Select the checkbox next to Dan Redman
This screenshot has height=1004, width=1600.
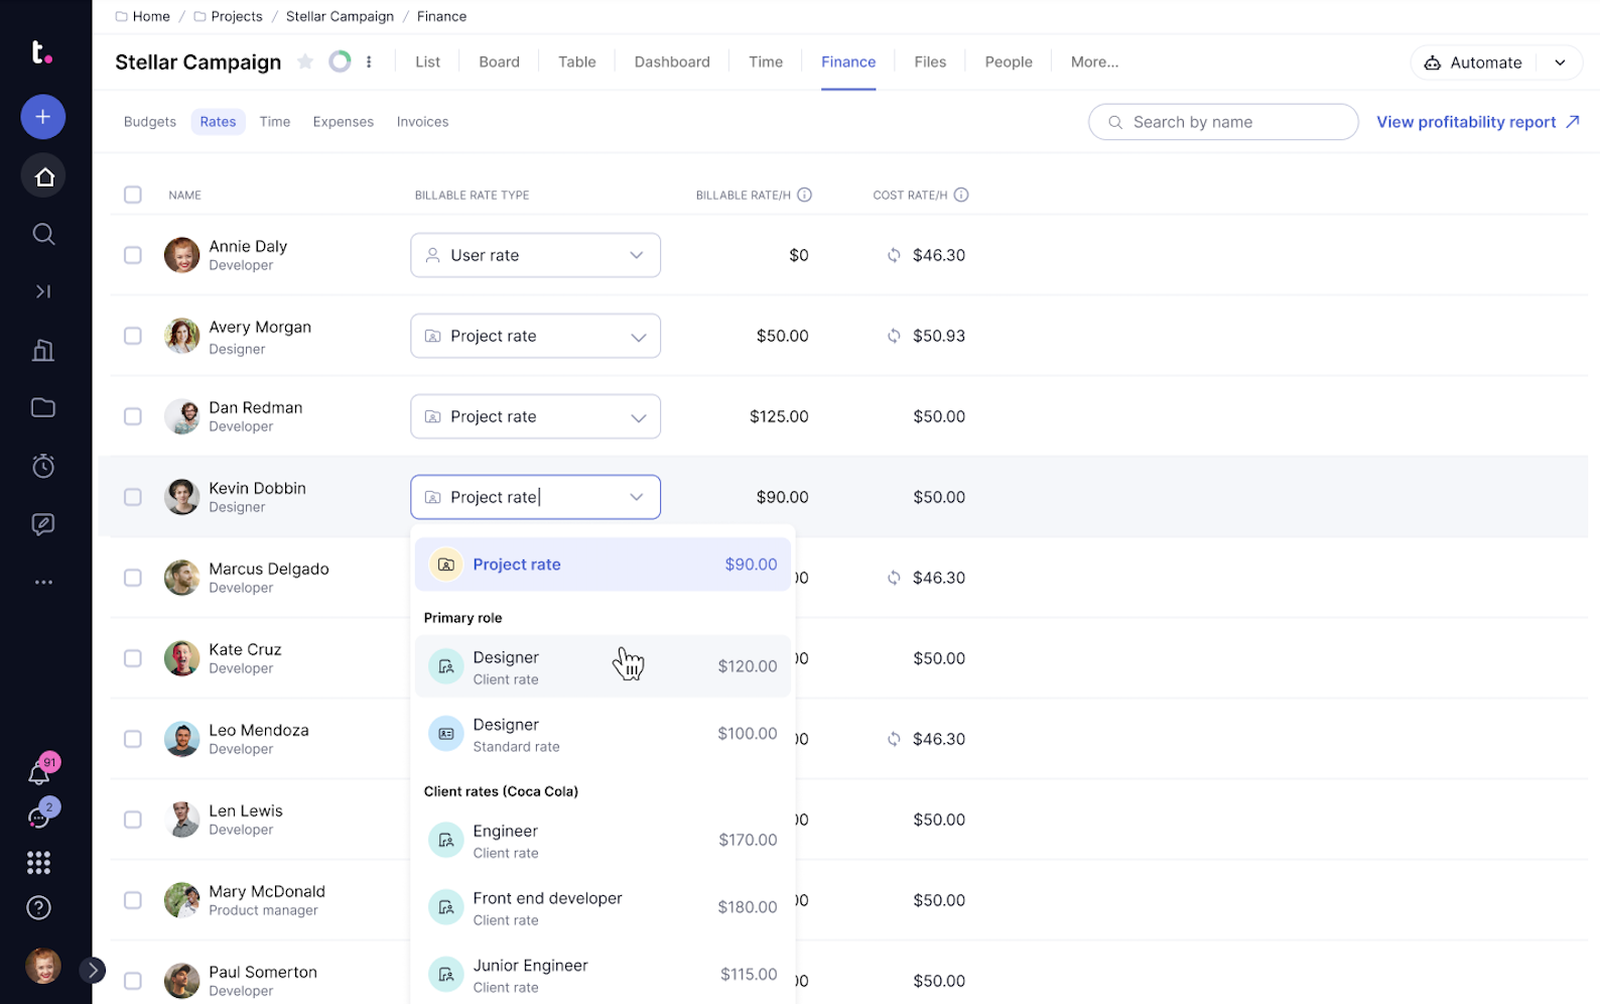pos(133,416)
